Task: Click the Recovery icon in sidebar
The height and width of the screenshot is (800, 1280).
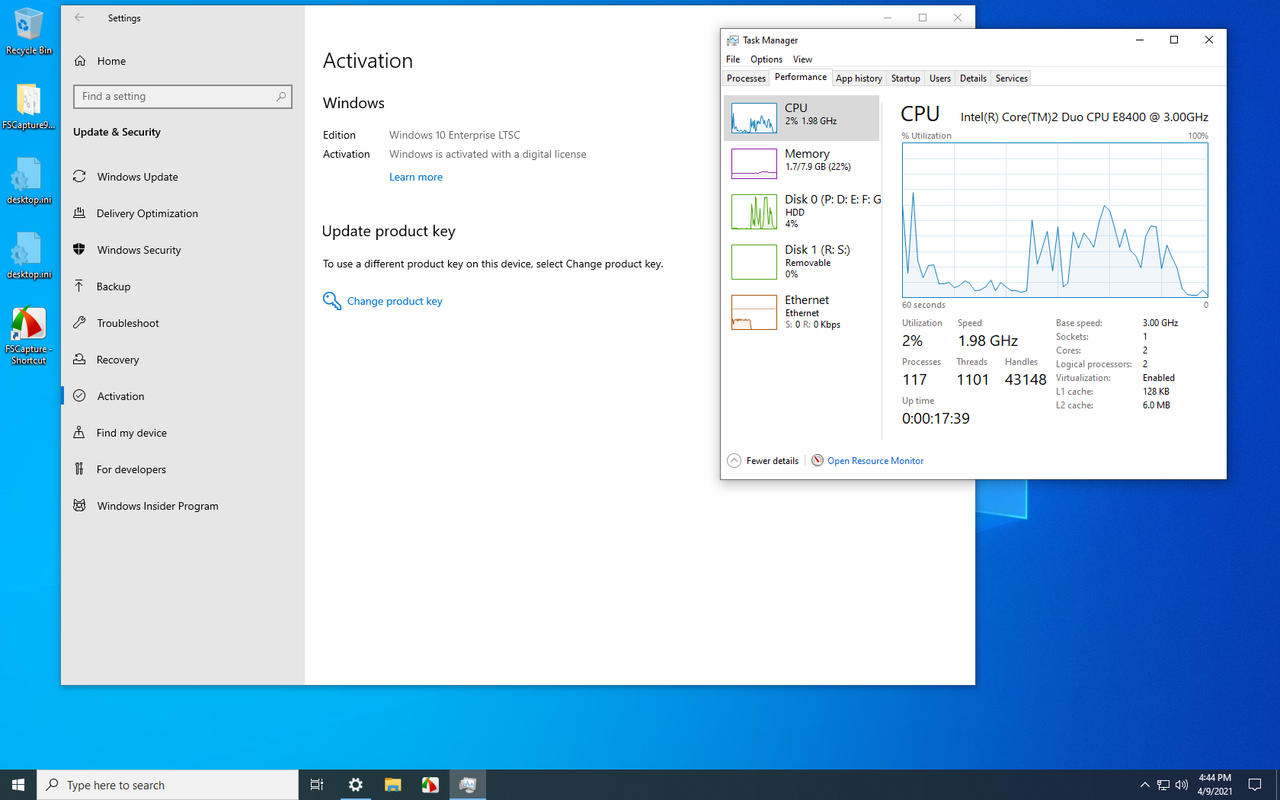Action: [80, 360]
